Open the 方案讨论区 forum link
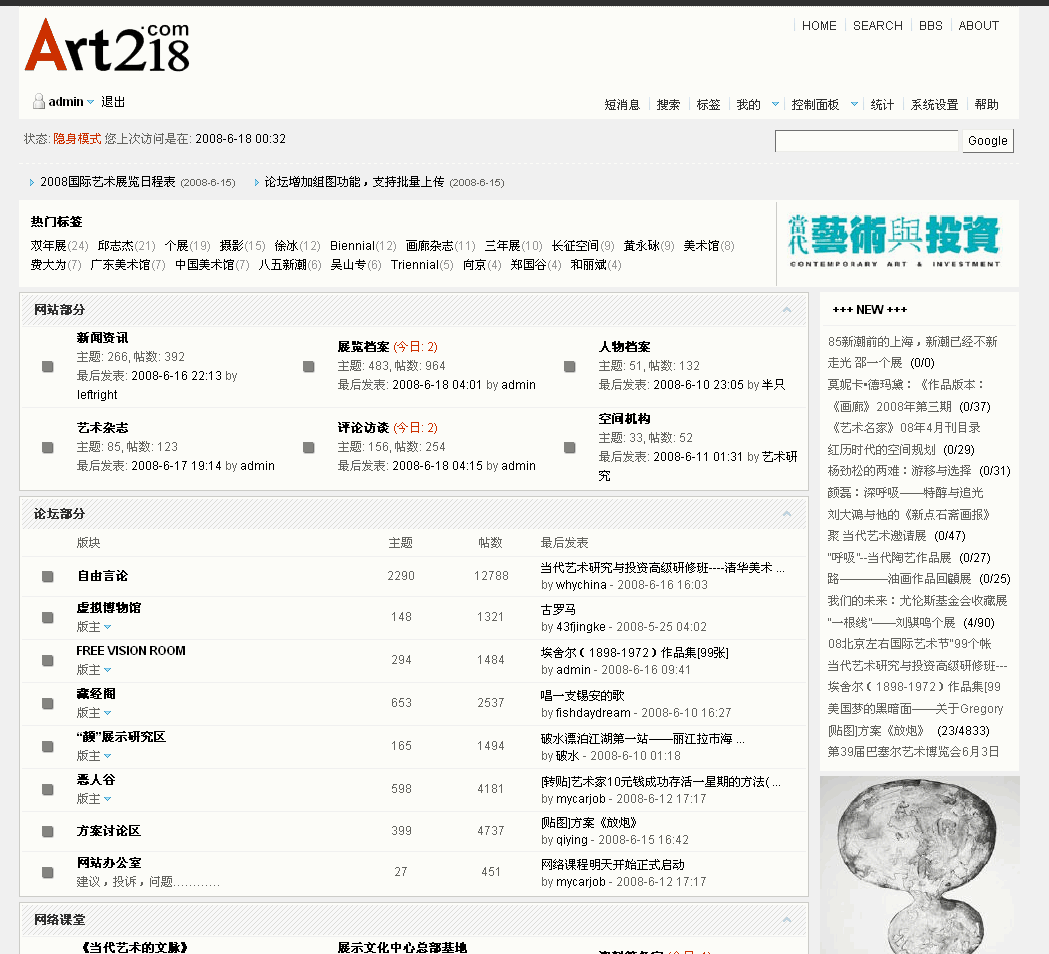The width and height of the screenshot is (1049, 954). (108, 831)
